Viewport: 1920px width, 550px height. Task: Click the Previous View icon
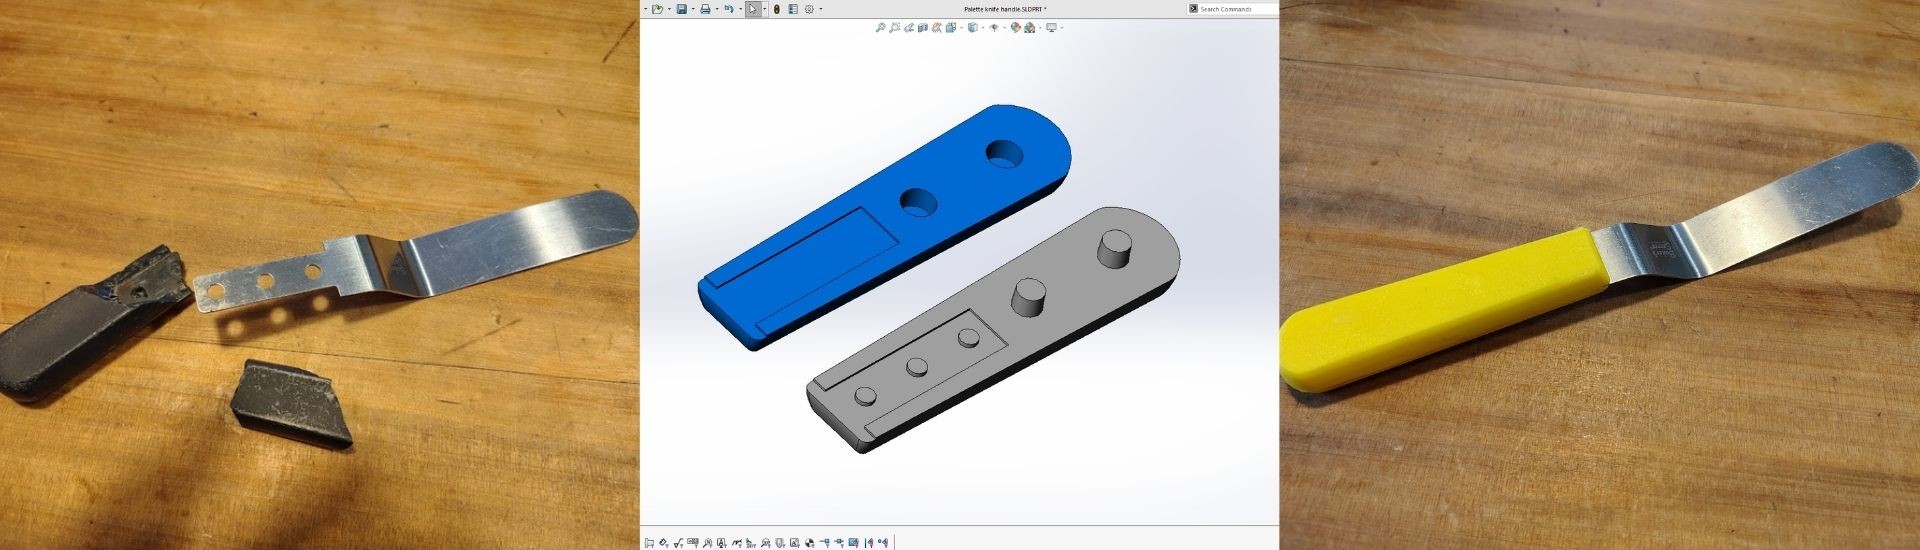(909, 28)
